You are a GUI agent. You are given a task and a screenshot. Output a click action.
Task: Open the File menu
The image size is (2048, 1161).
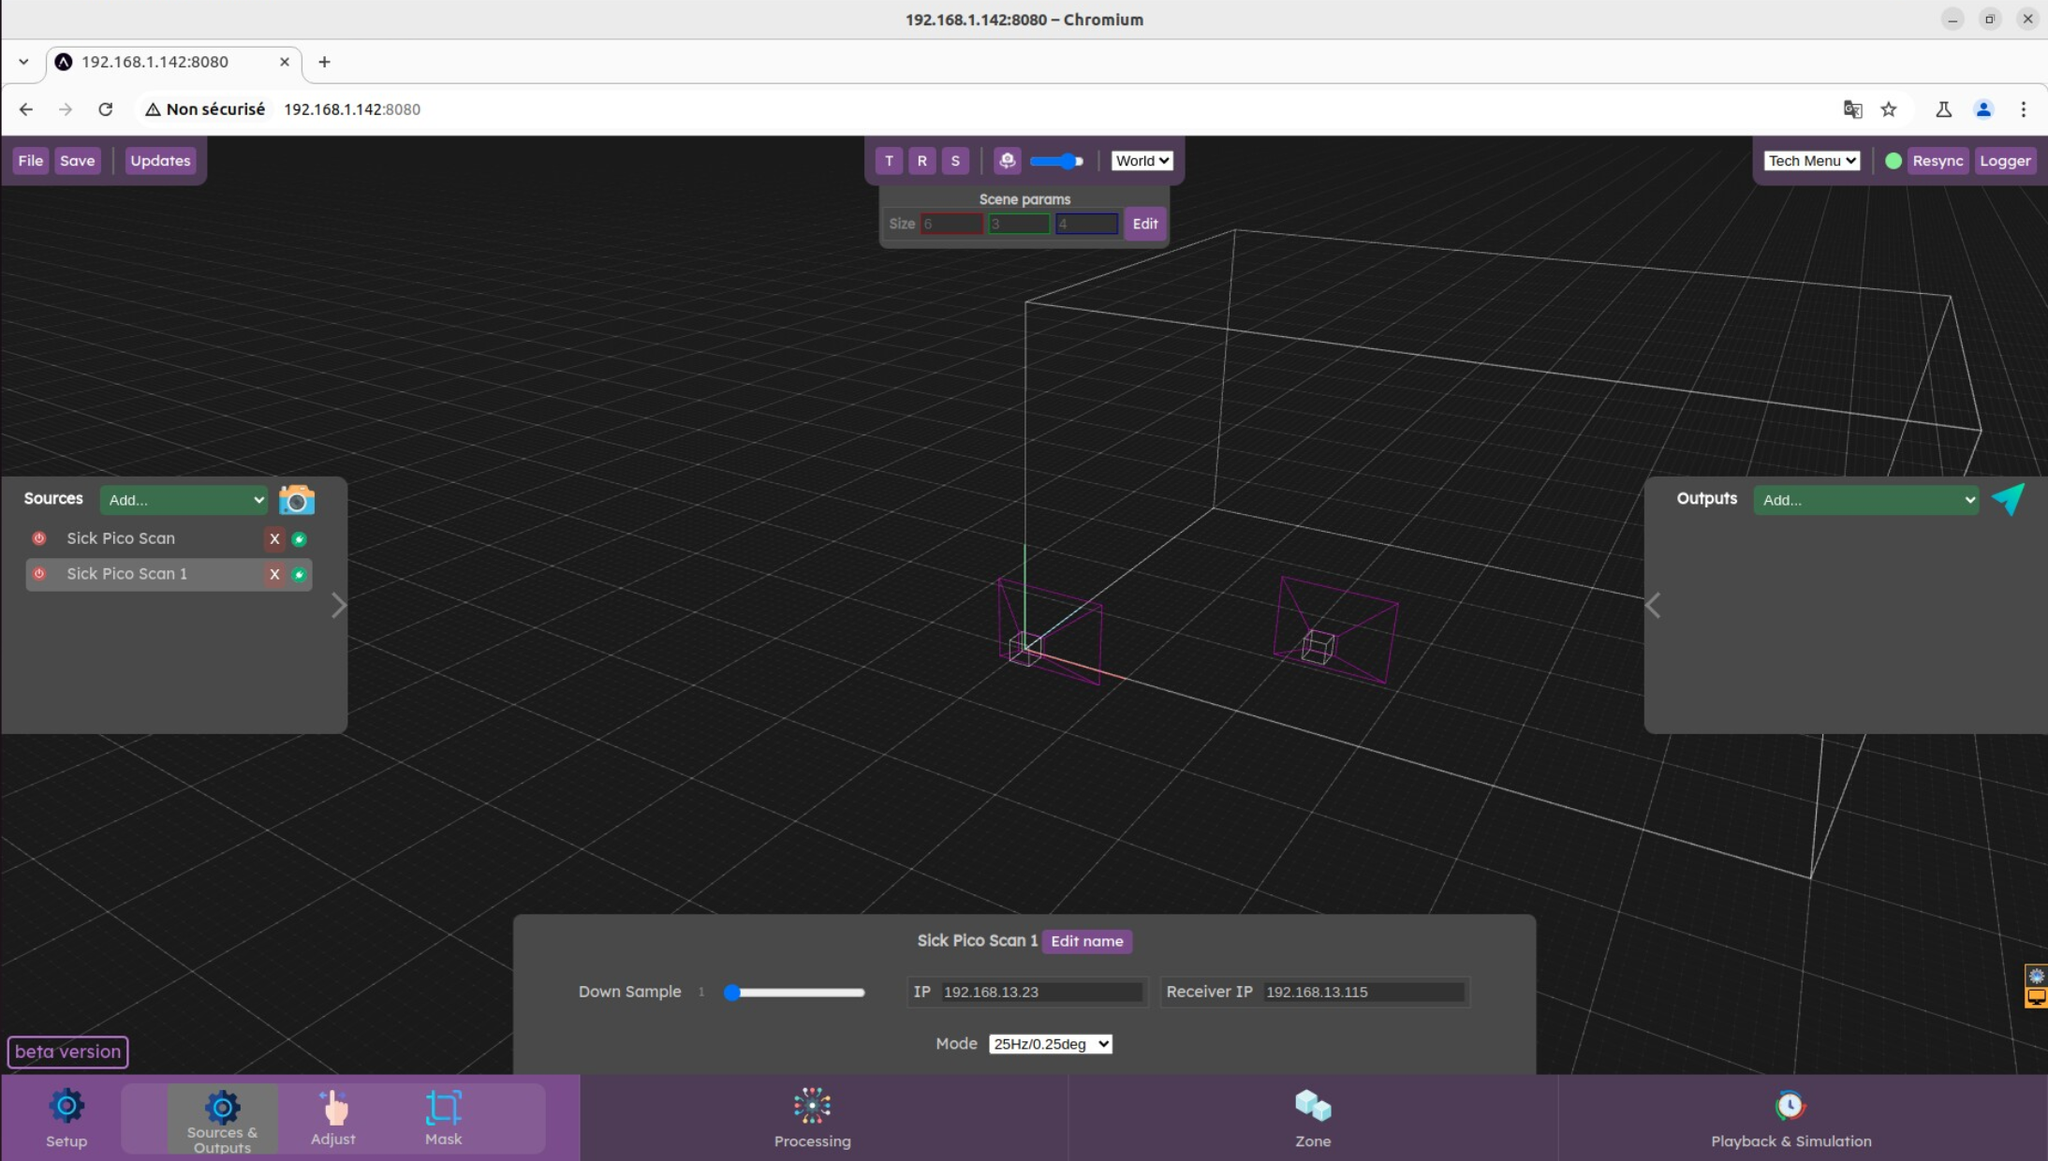pyautogui.click(x=31, y=160)
